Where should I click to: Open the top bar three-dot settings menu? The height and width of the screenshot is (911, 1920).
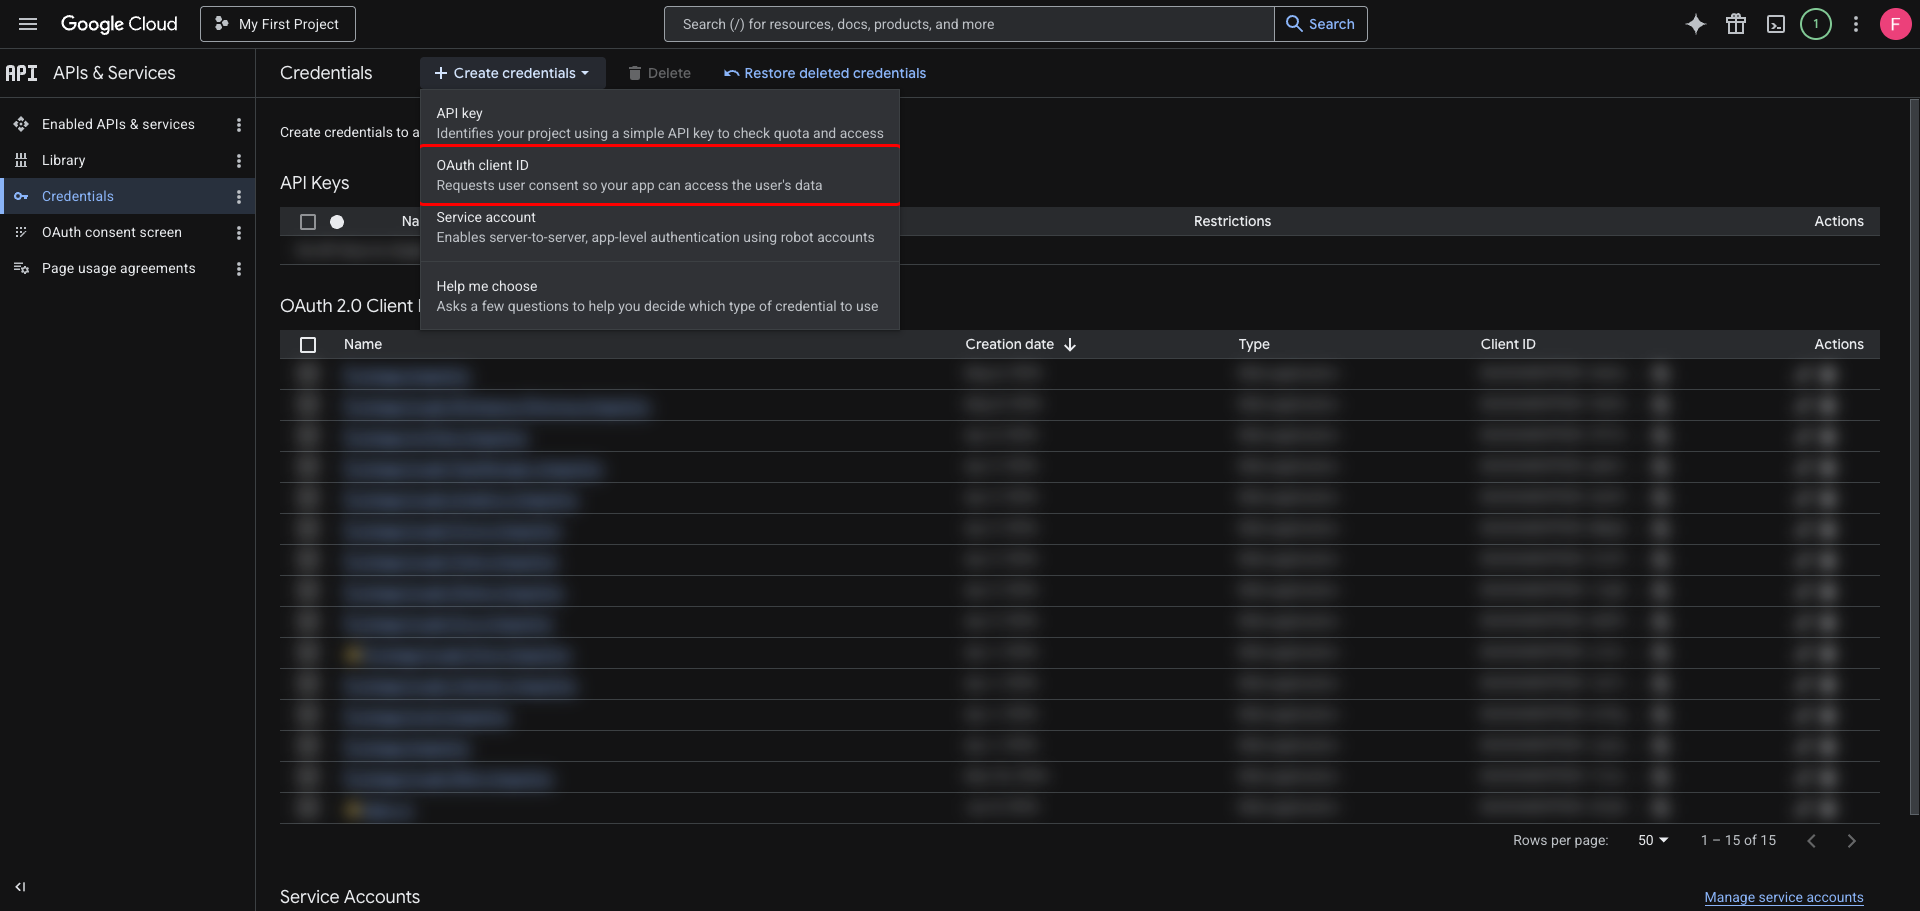click(1856, 24)
